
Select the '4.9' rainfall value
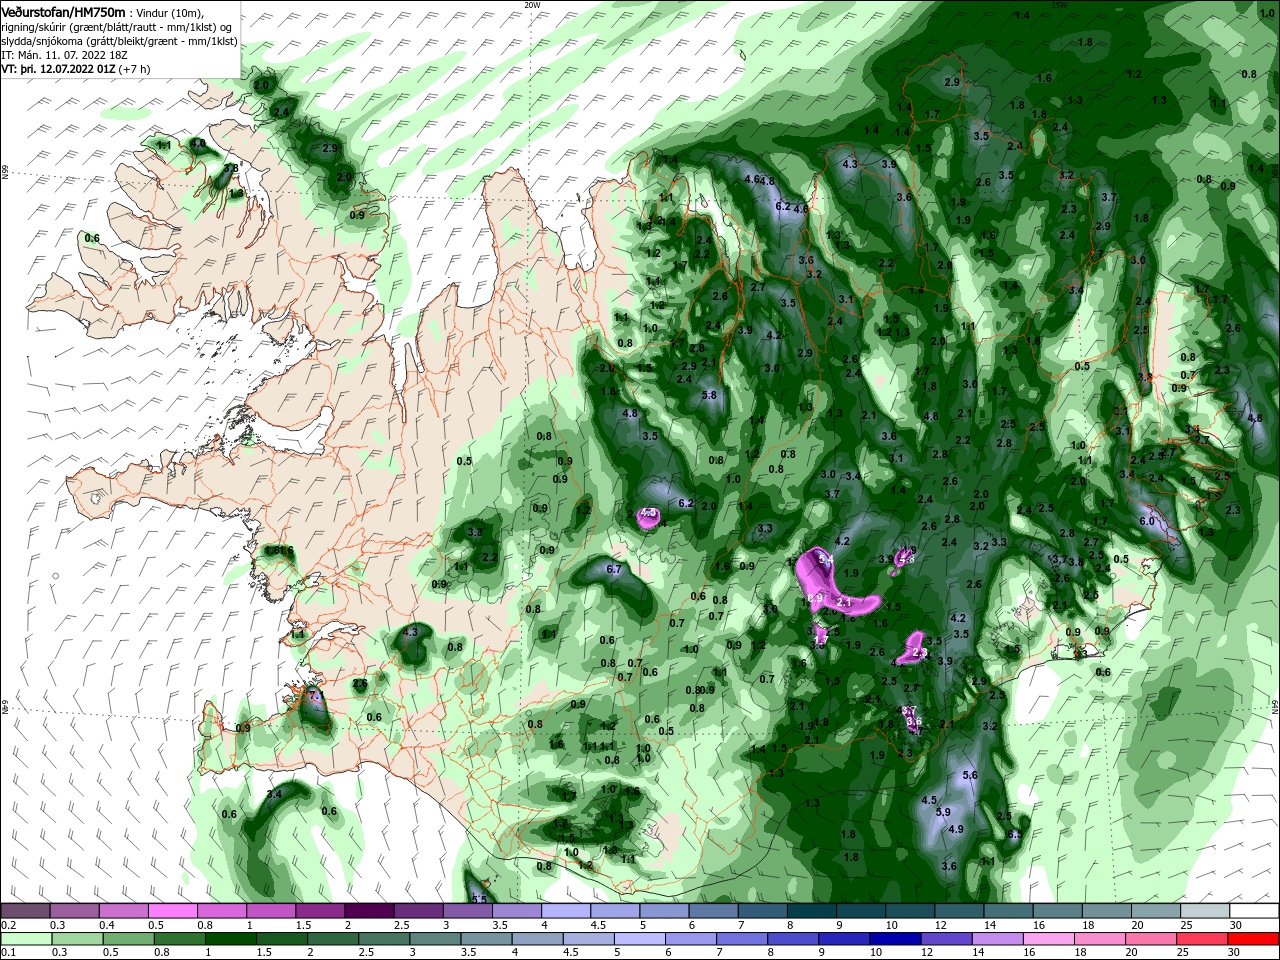point(955,829)
